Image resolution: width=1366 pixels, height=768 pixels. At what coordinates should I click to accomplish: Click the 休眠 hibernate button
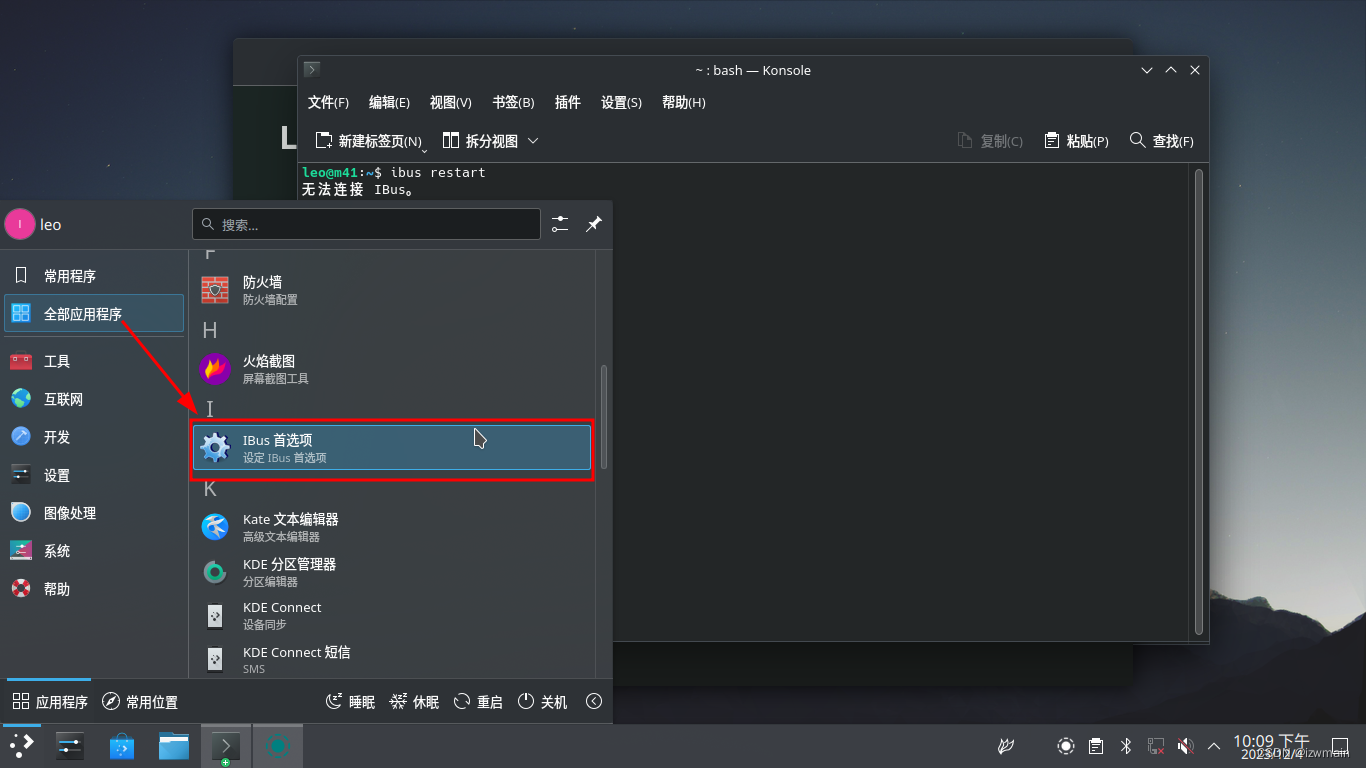[414, 702]
